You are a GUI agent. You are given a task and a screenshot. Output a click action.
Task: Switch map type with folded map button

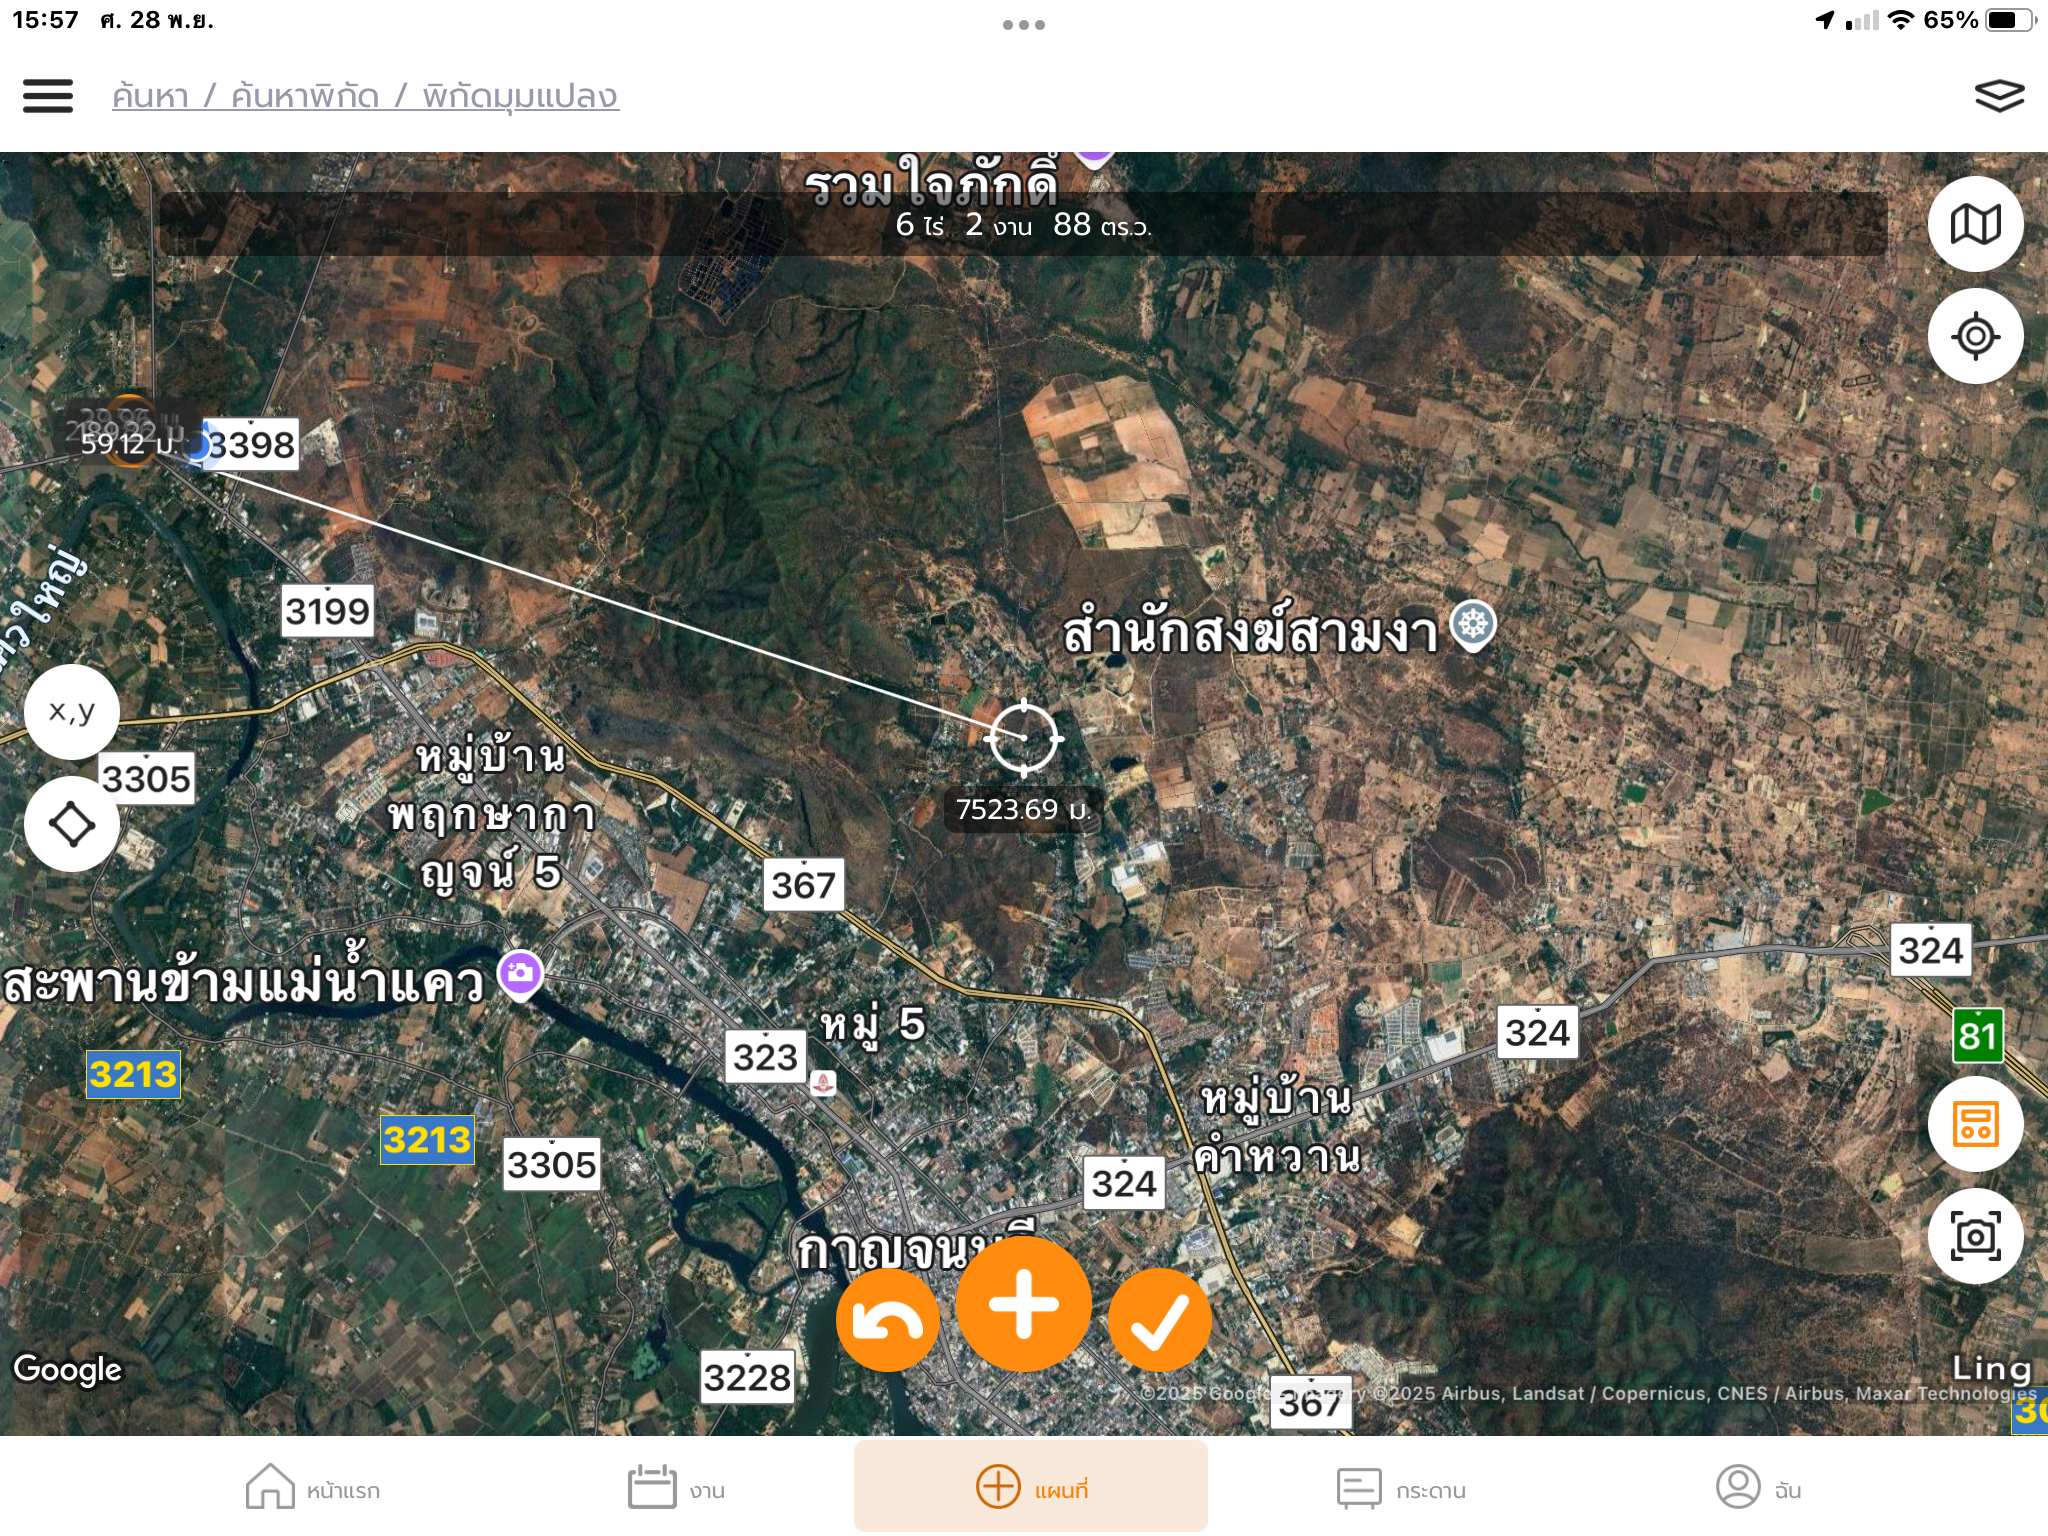pyautogui.click(x=1975, y=224)
